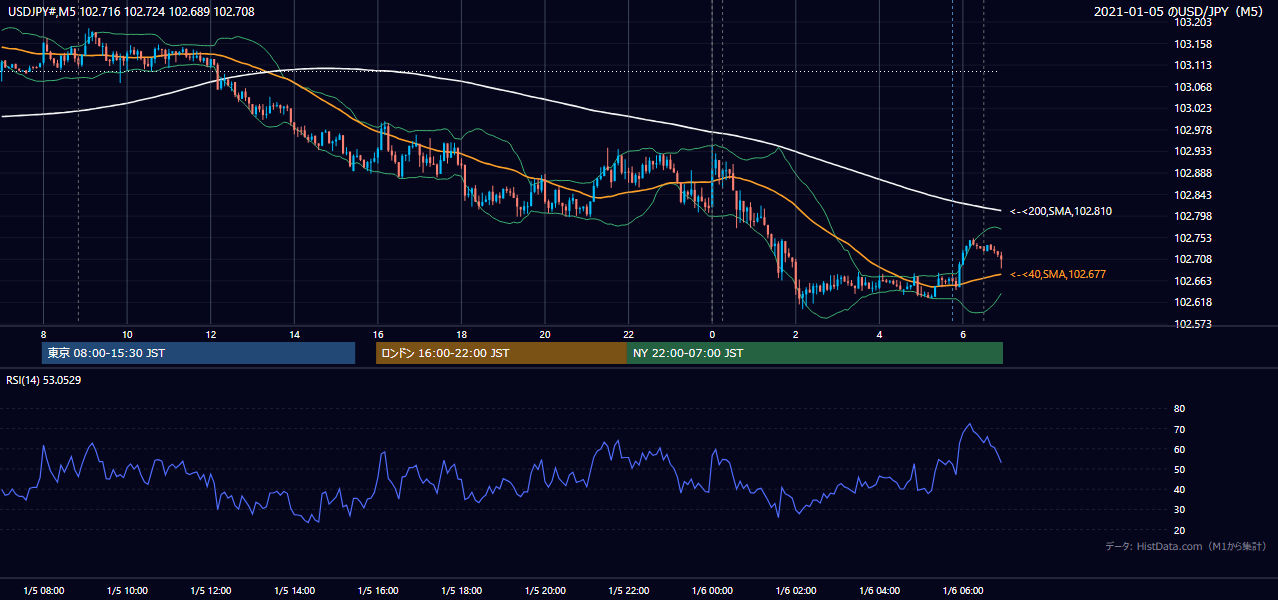Click the 102.798 price axis label
1278x600 pixels.
pos(1193,216)
